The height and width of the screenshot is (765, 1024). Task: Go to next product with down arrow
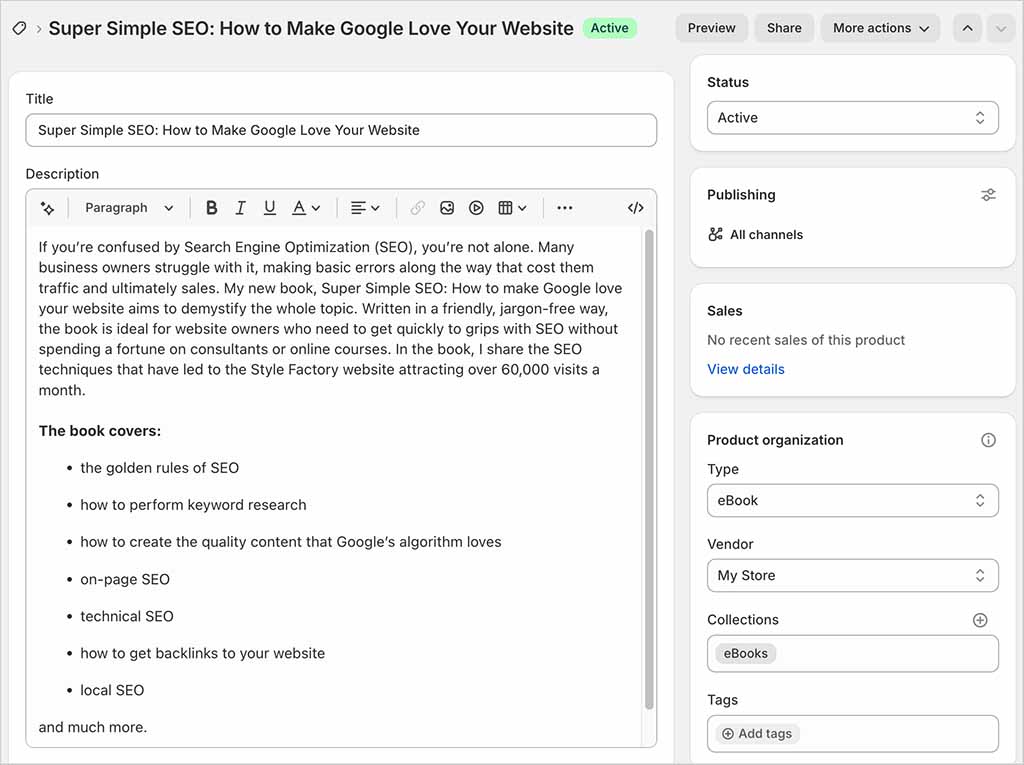coord(1000,28)
